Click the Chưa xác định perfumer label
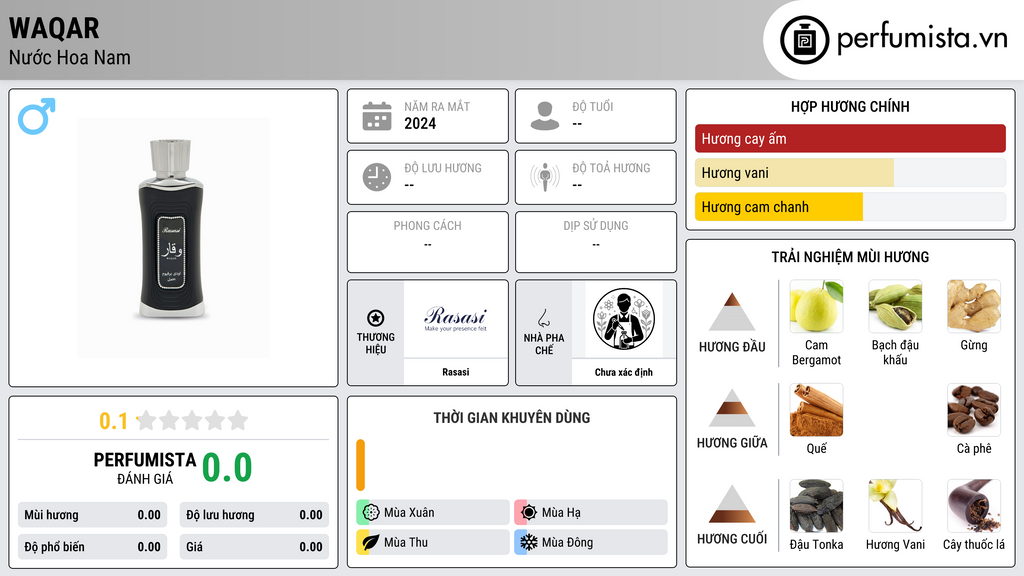The image size is (1024, 576). coord(624,372)
